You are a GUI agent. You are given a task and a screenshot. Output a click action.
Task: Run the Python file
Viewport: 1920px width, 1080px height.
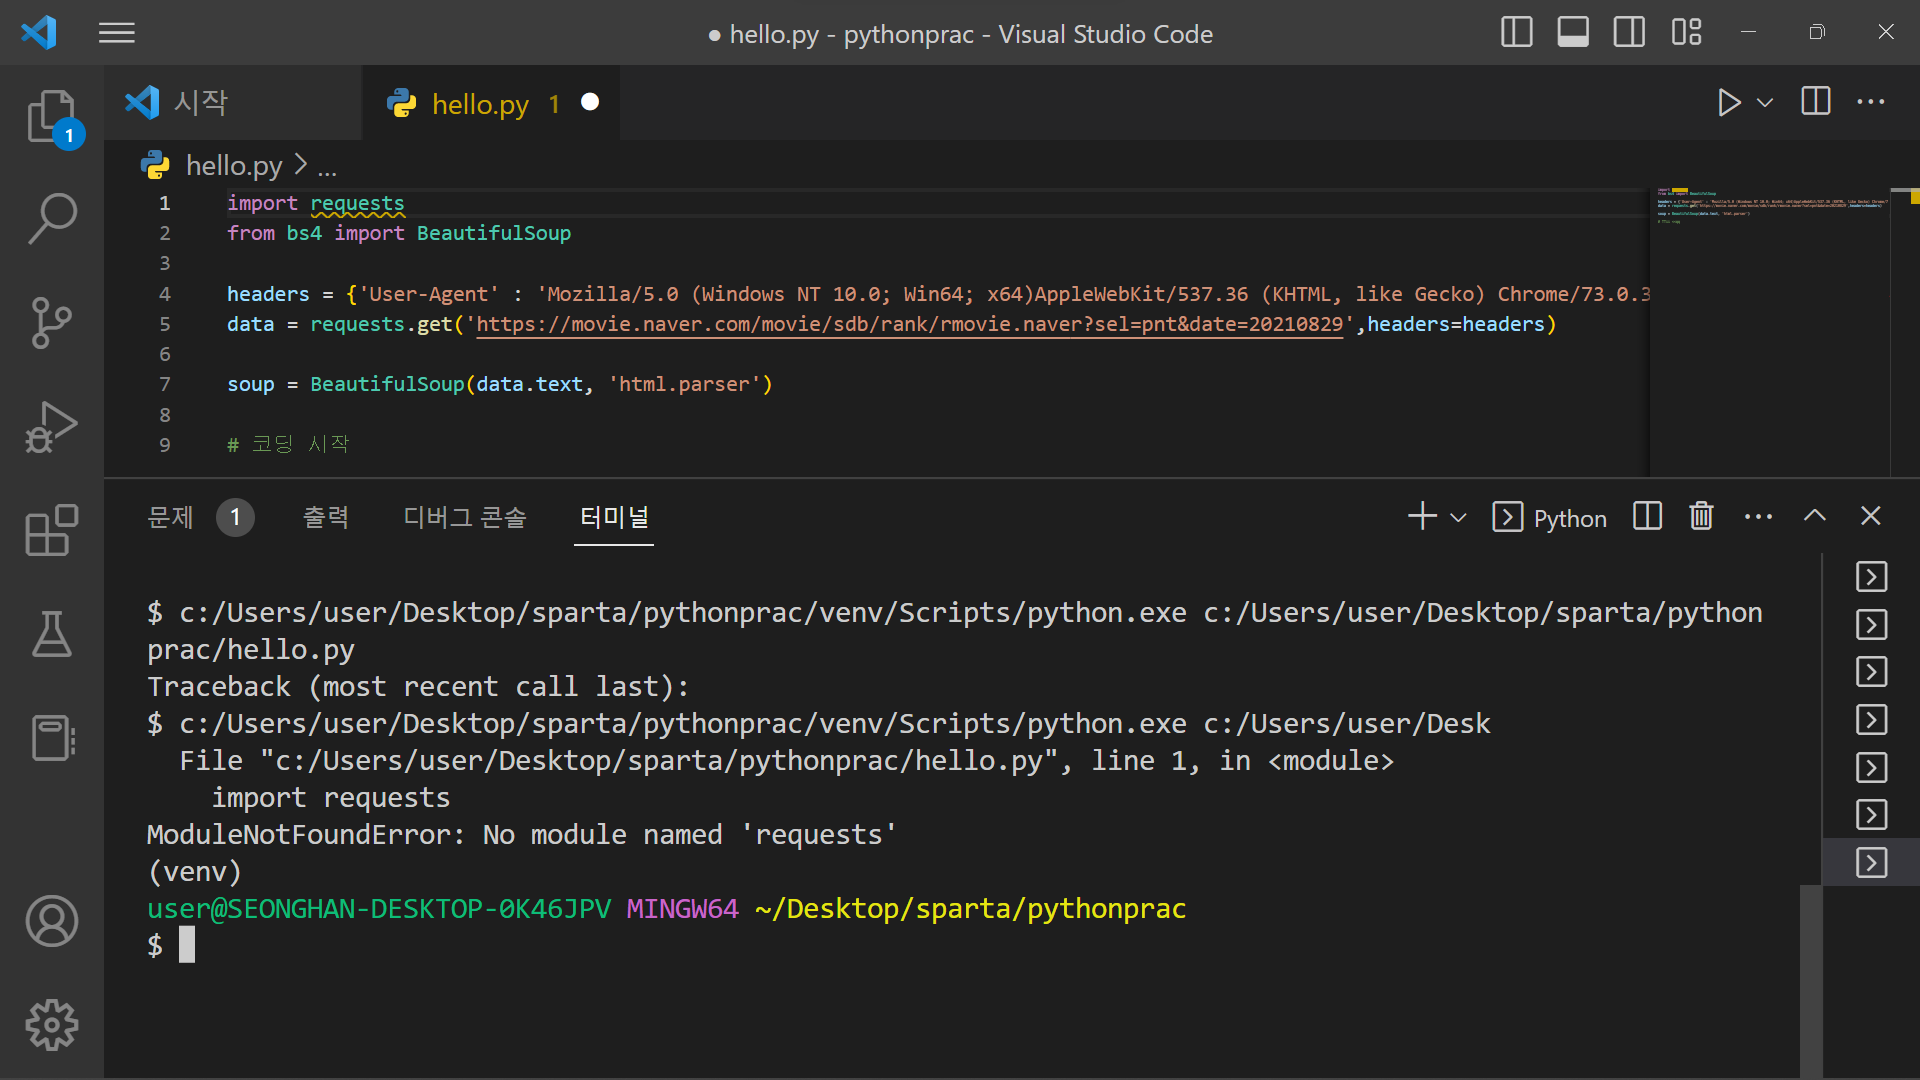1729,103
